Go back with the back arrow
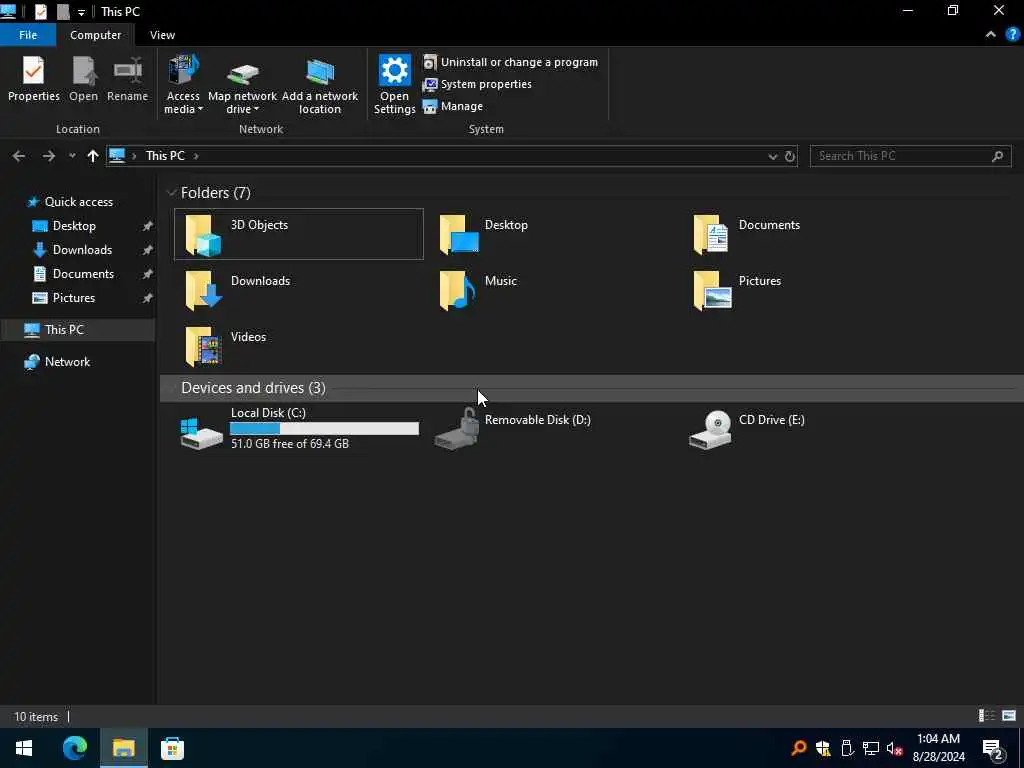 [x=19, y=156]
